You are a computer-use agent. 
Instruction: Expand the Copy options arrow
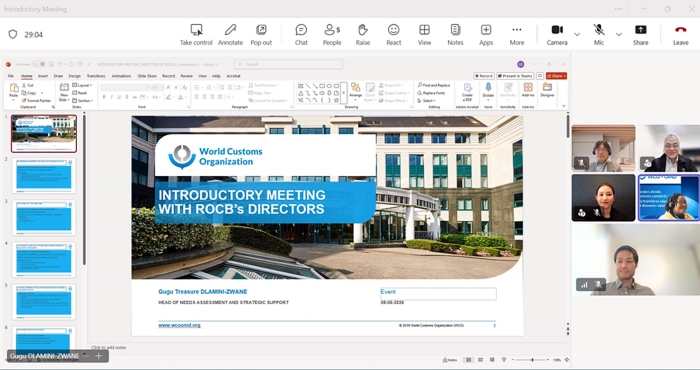coord(42,93)
